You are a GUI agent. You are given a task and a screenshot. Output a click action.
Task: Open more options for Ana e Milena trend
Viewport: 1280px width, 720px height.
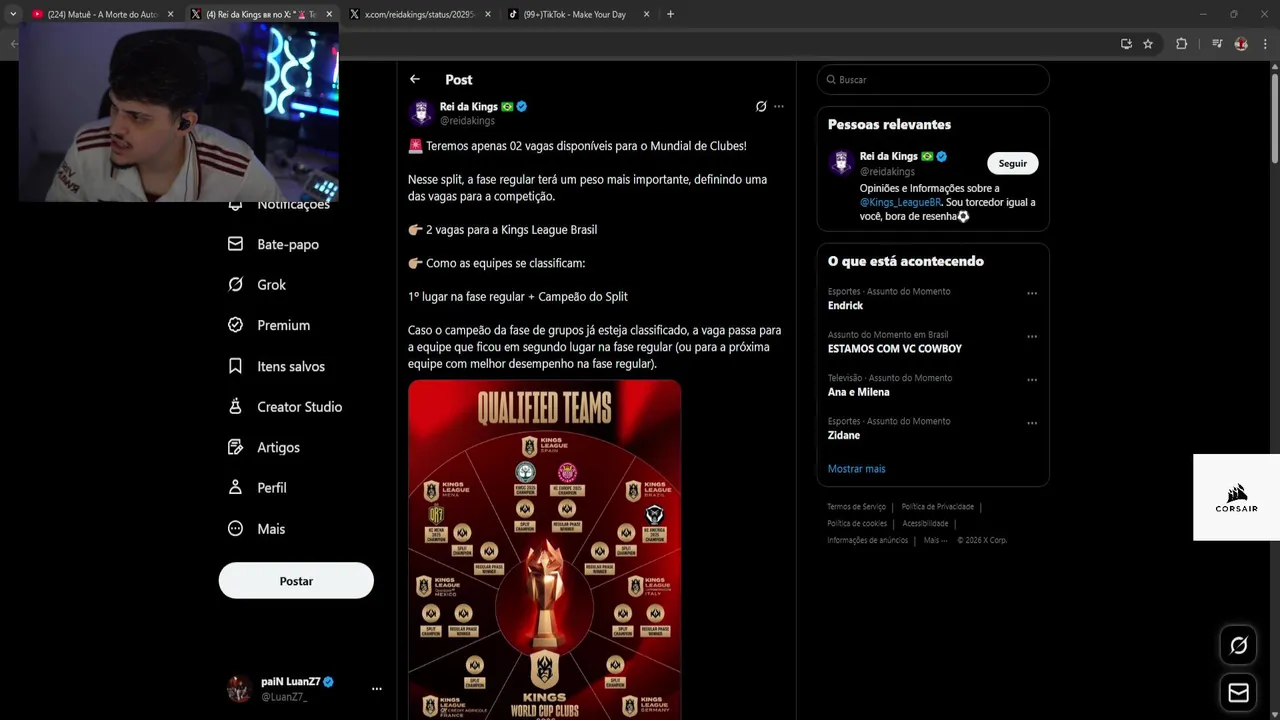click(1032, 380)
